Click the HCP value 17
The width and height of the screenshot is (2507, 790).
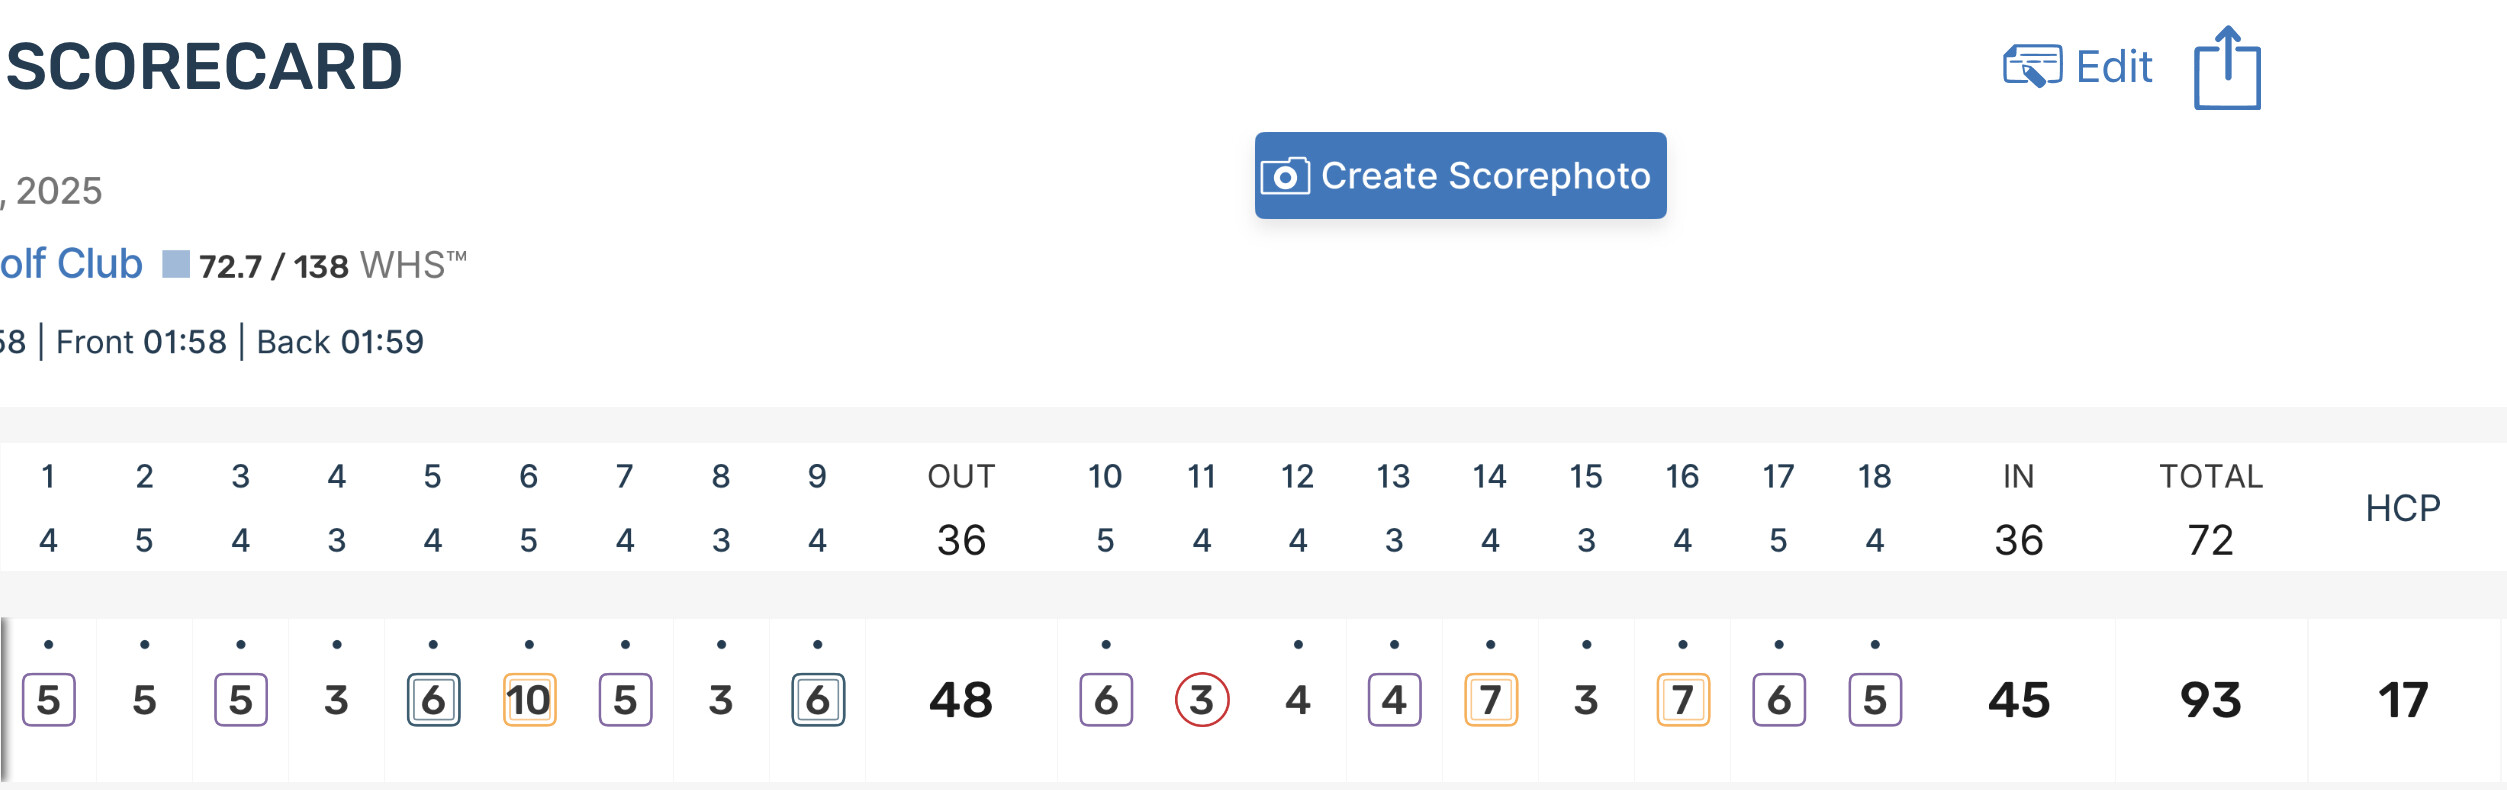coord(2402,700)
